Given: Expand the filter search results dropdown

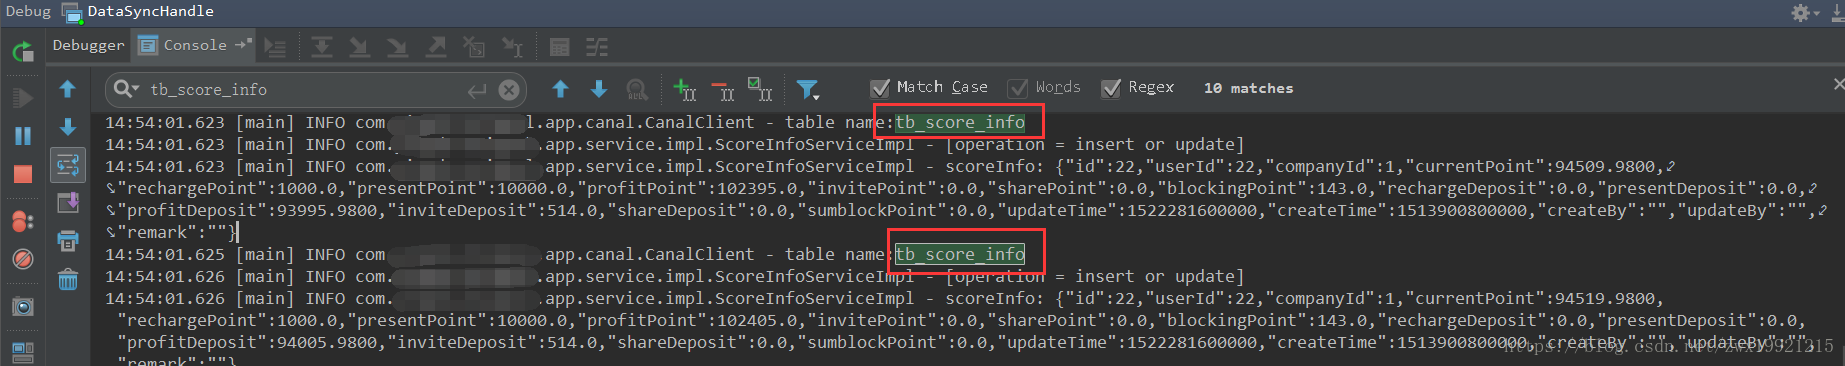Looking at the screenshot, I should point(808,90).
